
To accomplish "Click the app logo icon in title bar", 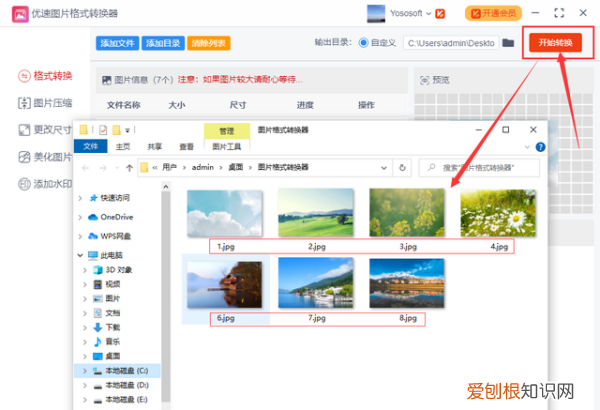I will point(20,14).
